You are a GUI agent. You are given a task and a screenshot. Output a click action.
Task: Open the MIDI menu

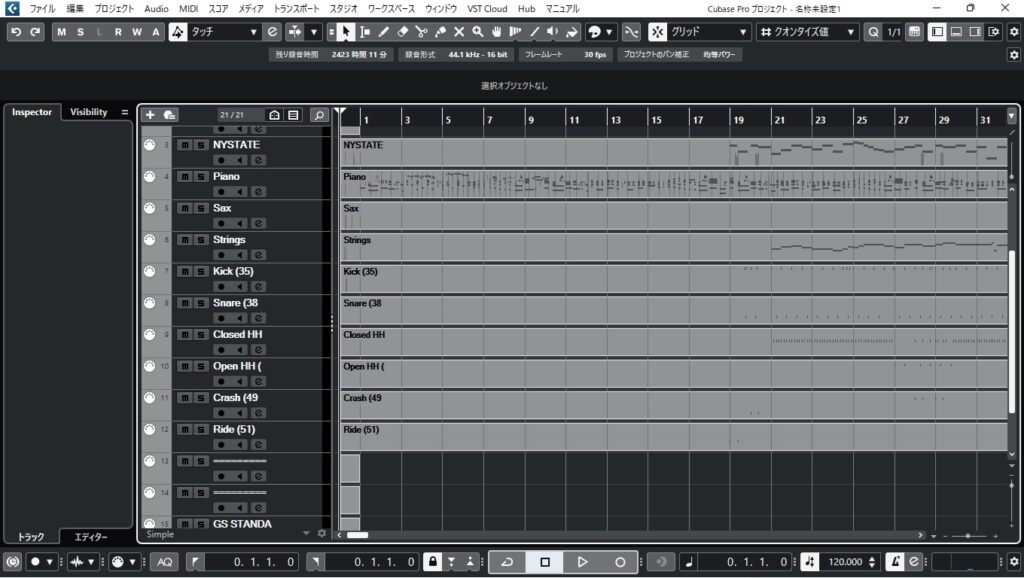pyautogui.click(x=188, y=8)
